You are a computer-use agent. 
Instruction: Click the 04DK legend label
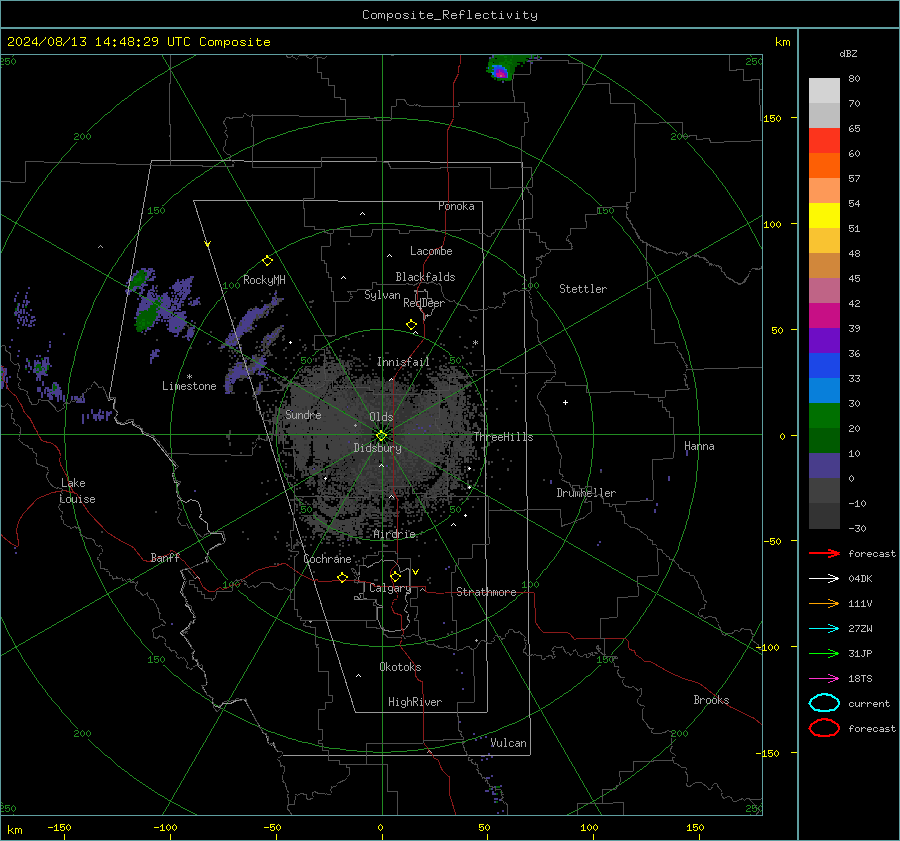click(860, 579)
